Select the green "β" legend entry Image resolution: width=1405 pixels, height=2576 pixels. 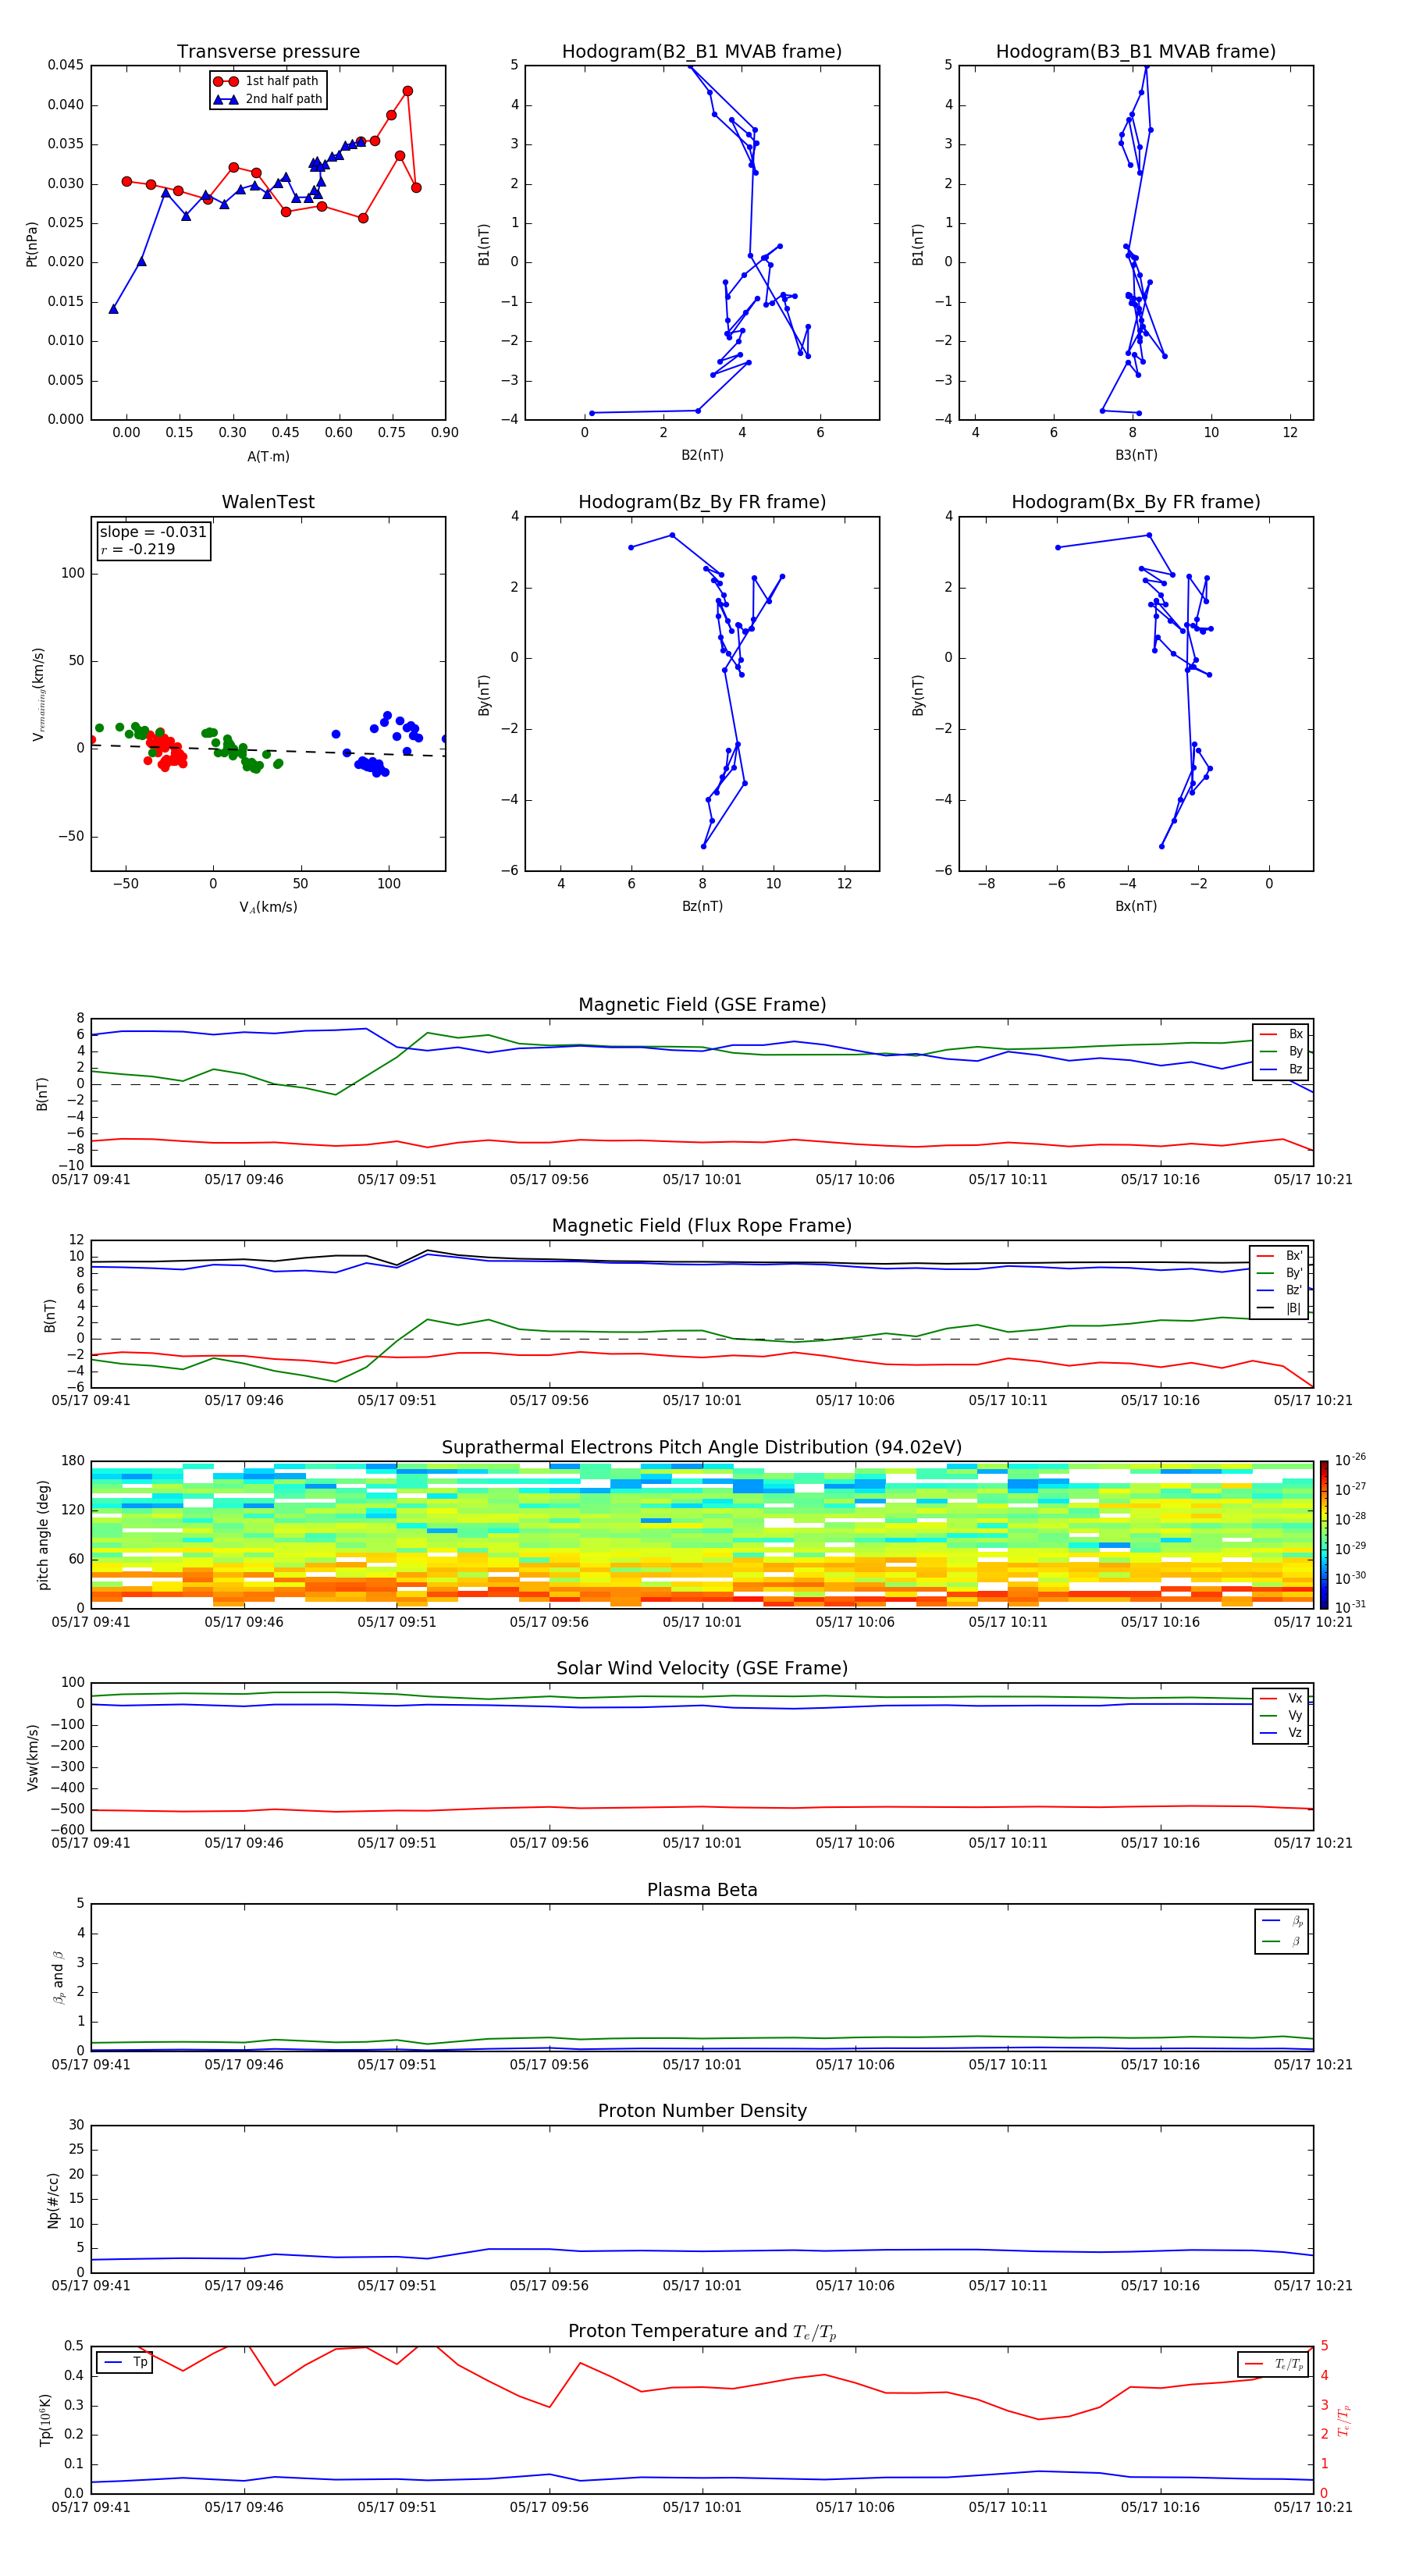click(1282, 1941)
